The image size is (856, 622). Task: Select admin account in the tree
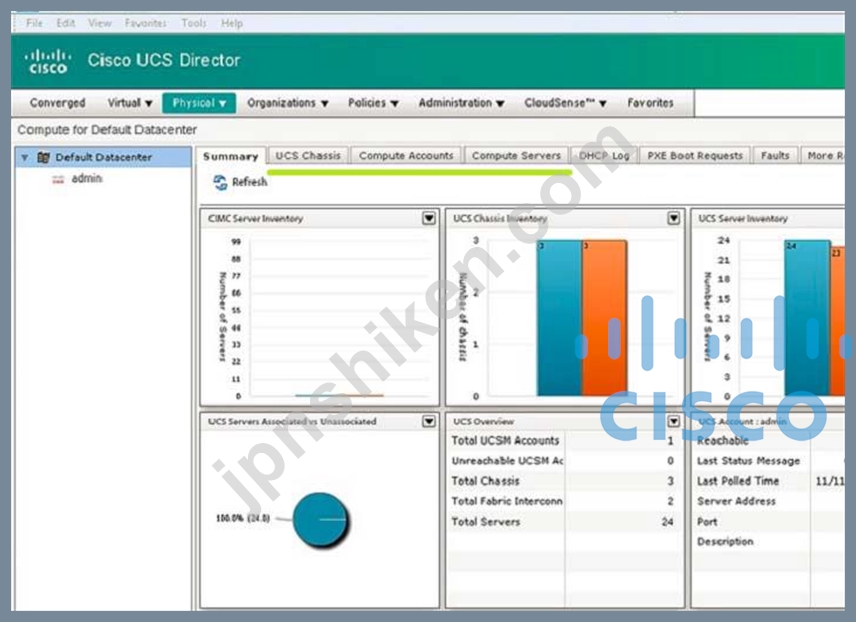86,179
